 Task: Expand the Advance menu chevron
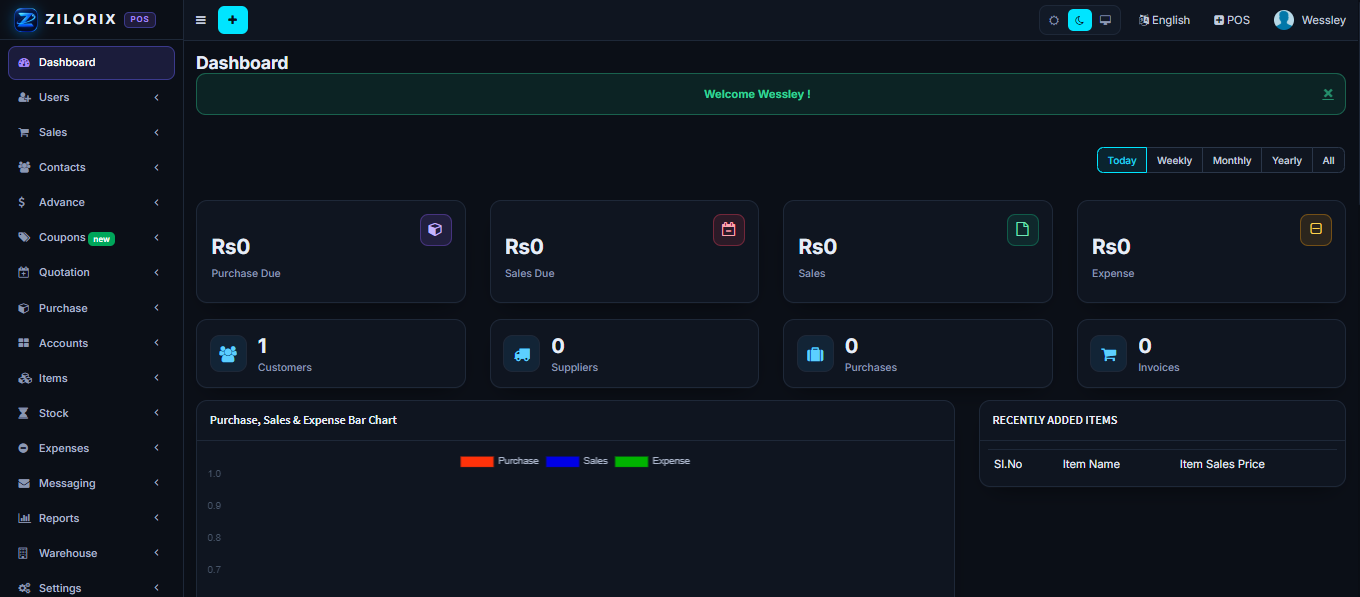tap(157, 202)
